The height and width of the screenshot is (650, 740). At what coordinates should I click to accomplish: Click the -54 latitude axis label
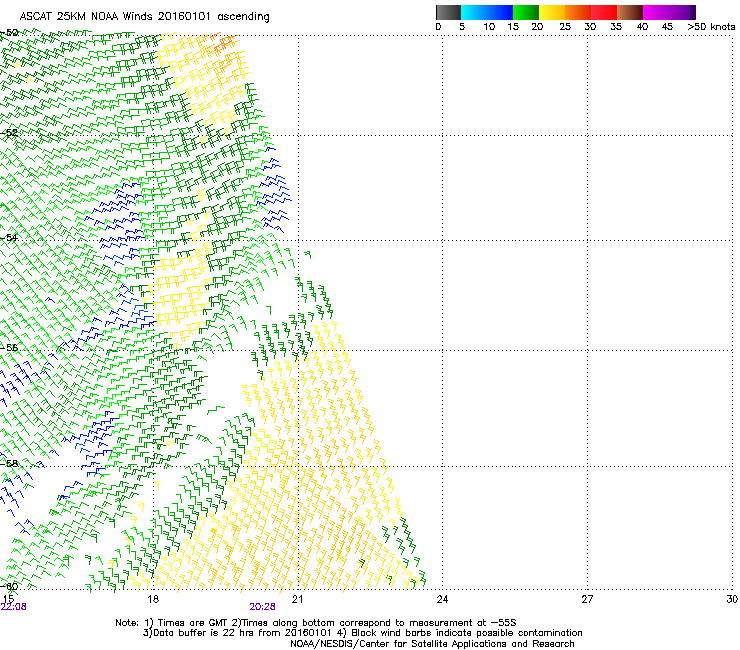(9, 237)
